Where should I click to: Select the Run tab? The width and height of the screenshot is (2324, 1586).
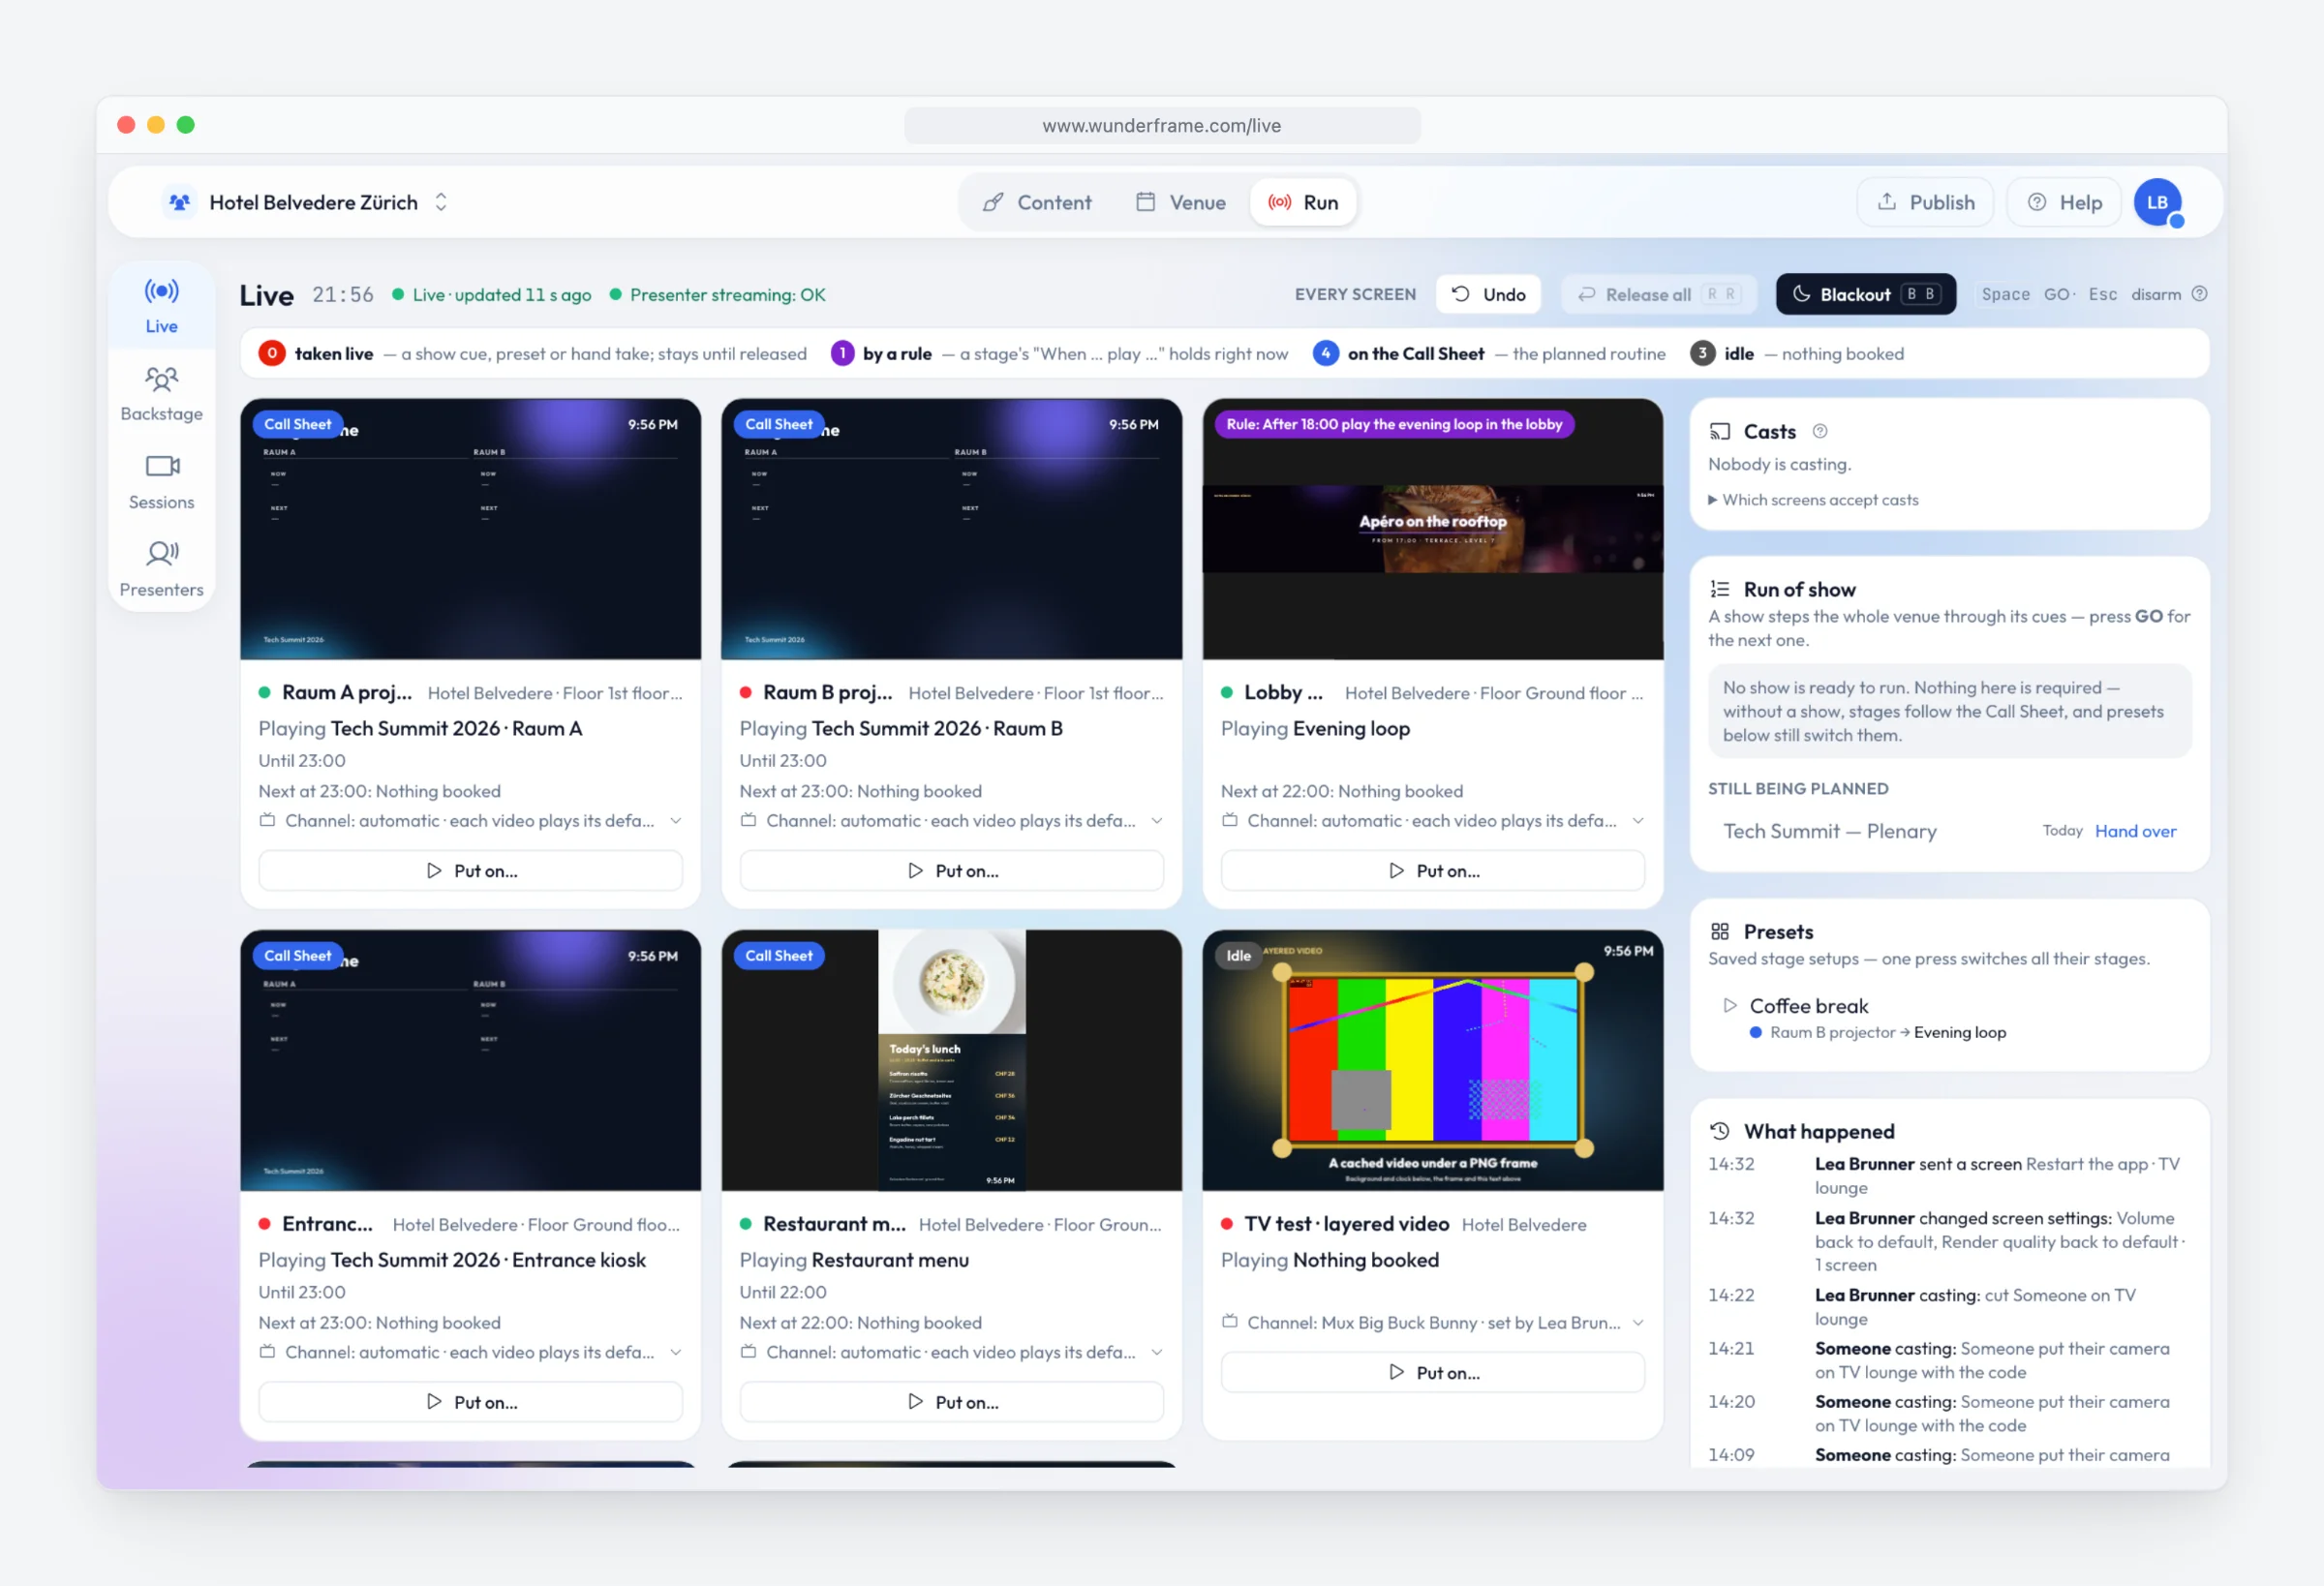coord(1303,202)
